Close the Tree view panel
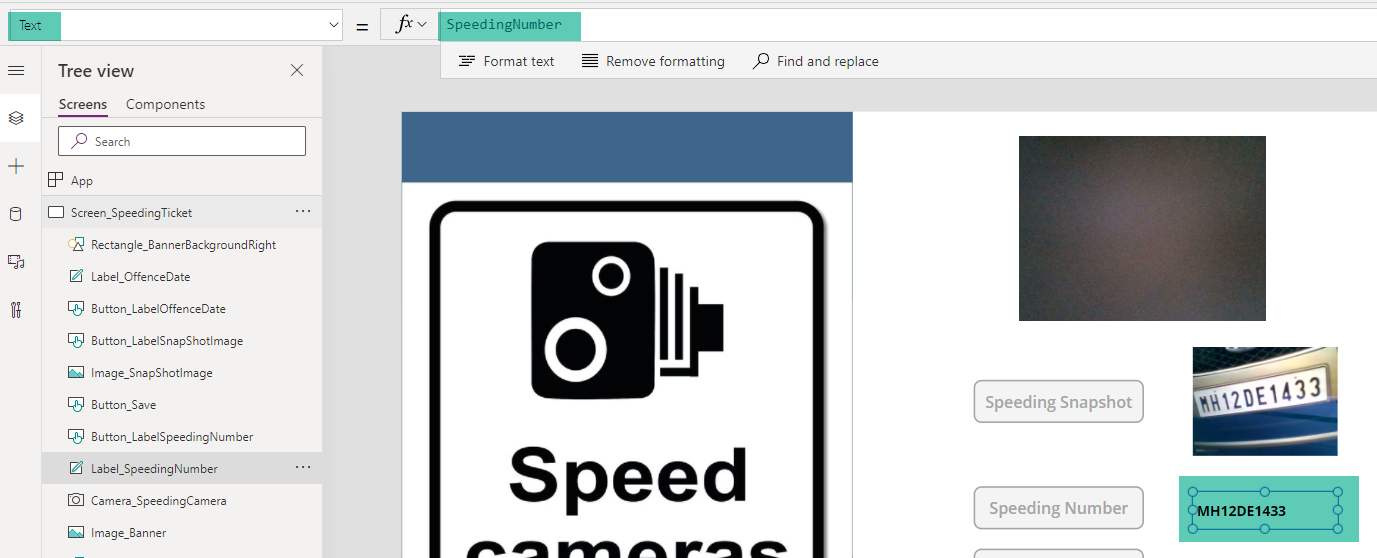1377x558 pixels. click(x=297, y=70)
